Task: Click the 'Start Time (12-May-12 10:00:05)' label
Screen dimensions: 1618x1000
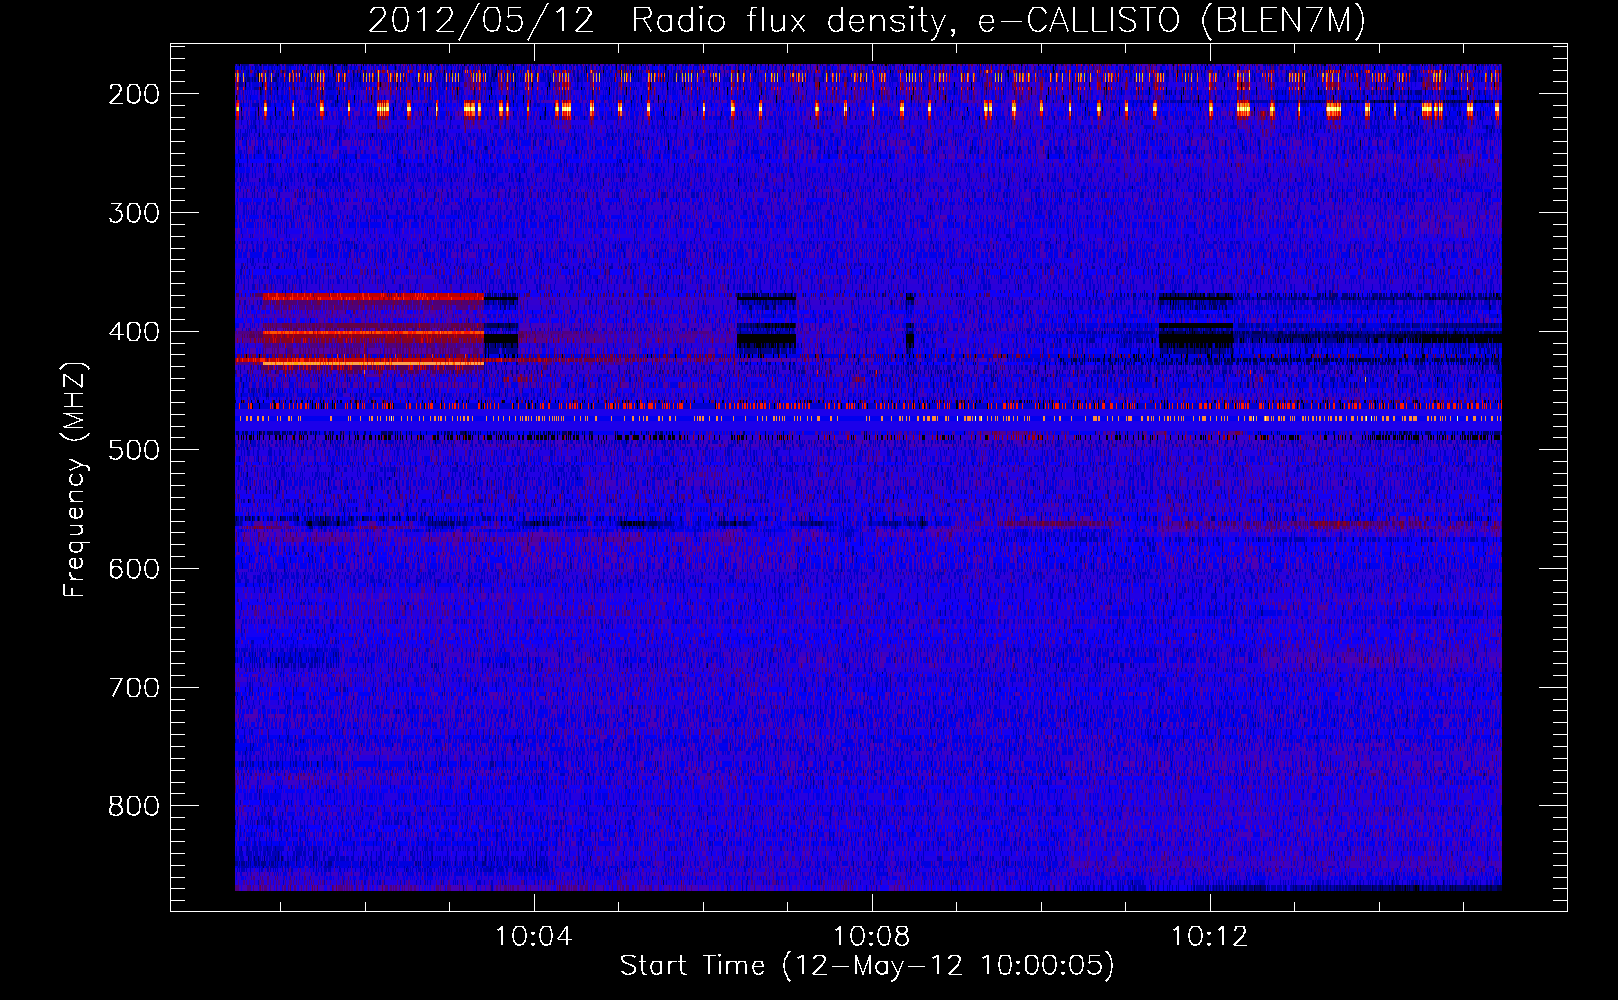Action: click(867, 966)
